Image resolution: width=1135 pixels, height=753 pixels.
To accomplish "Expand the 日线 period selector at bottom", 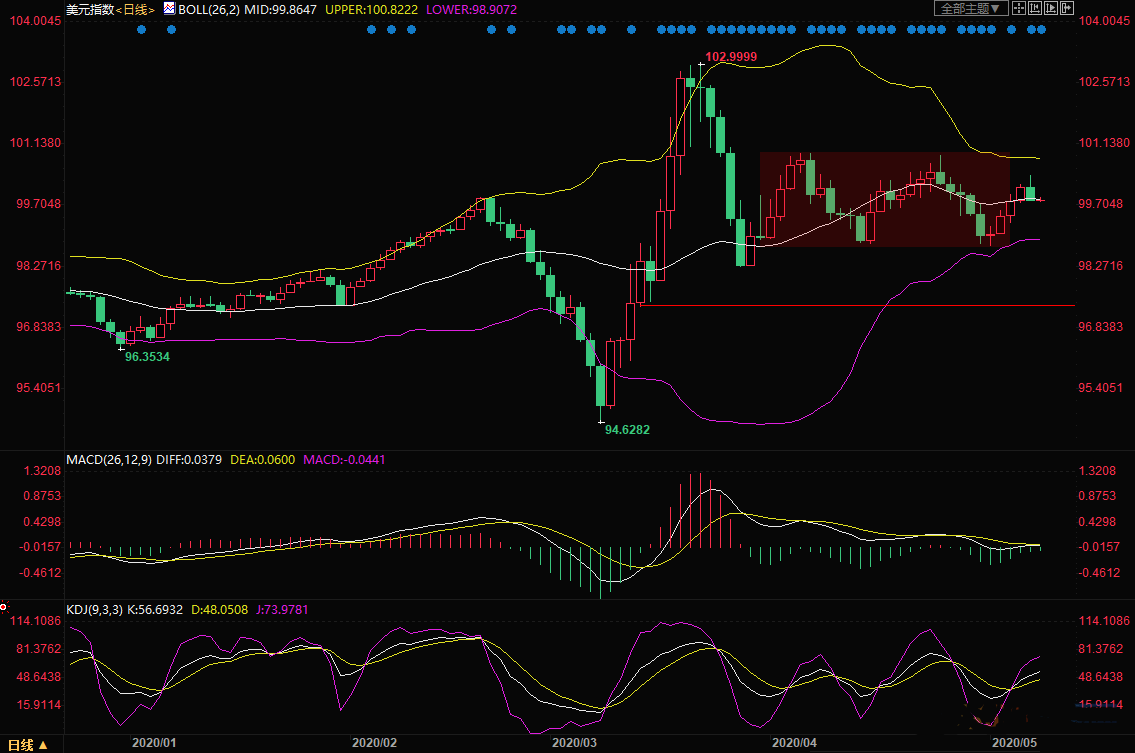I will tap(25, 744).
